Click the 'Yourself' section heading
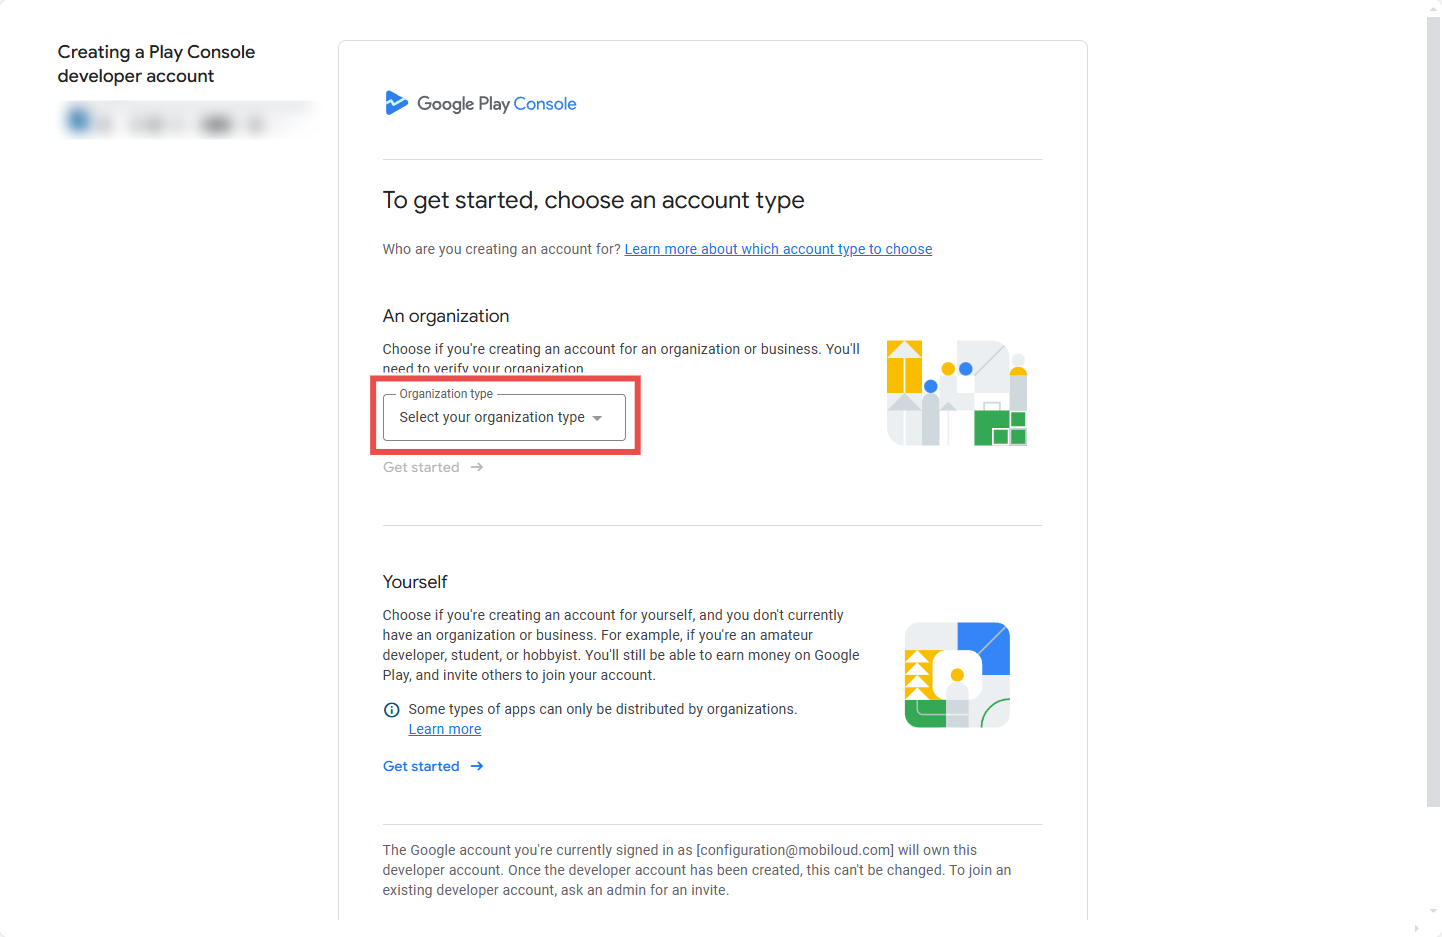The image size is (1442, 937). (415, 582)
